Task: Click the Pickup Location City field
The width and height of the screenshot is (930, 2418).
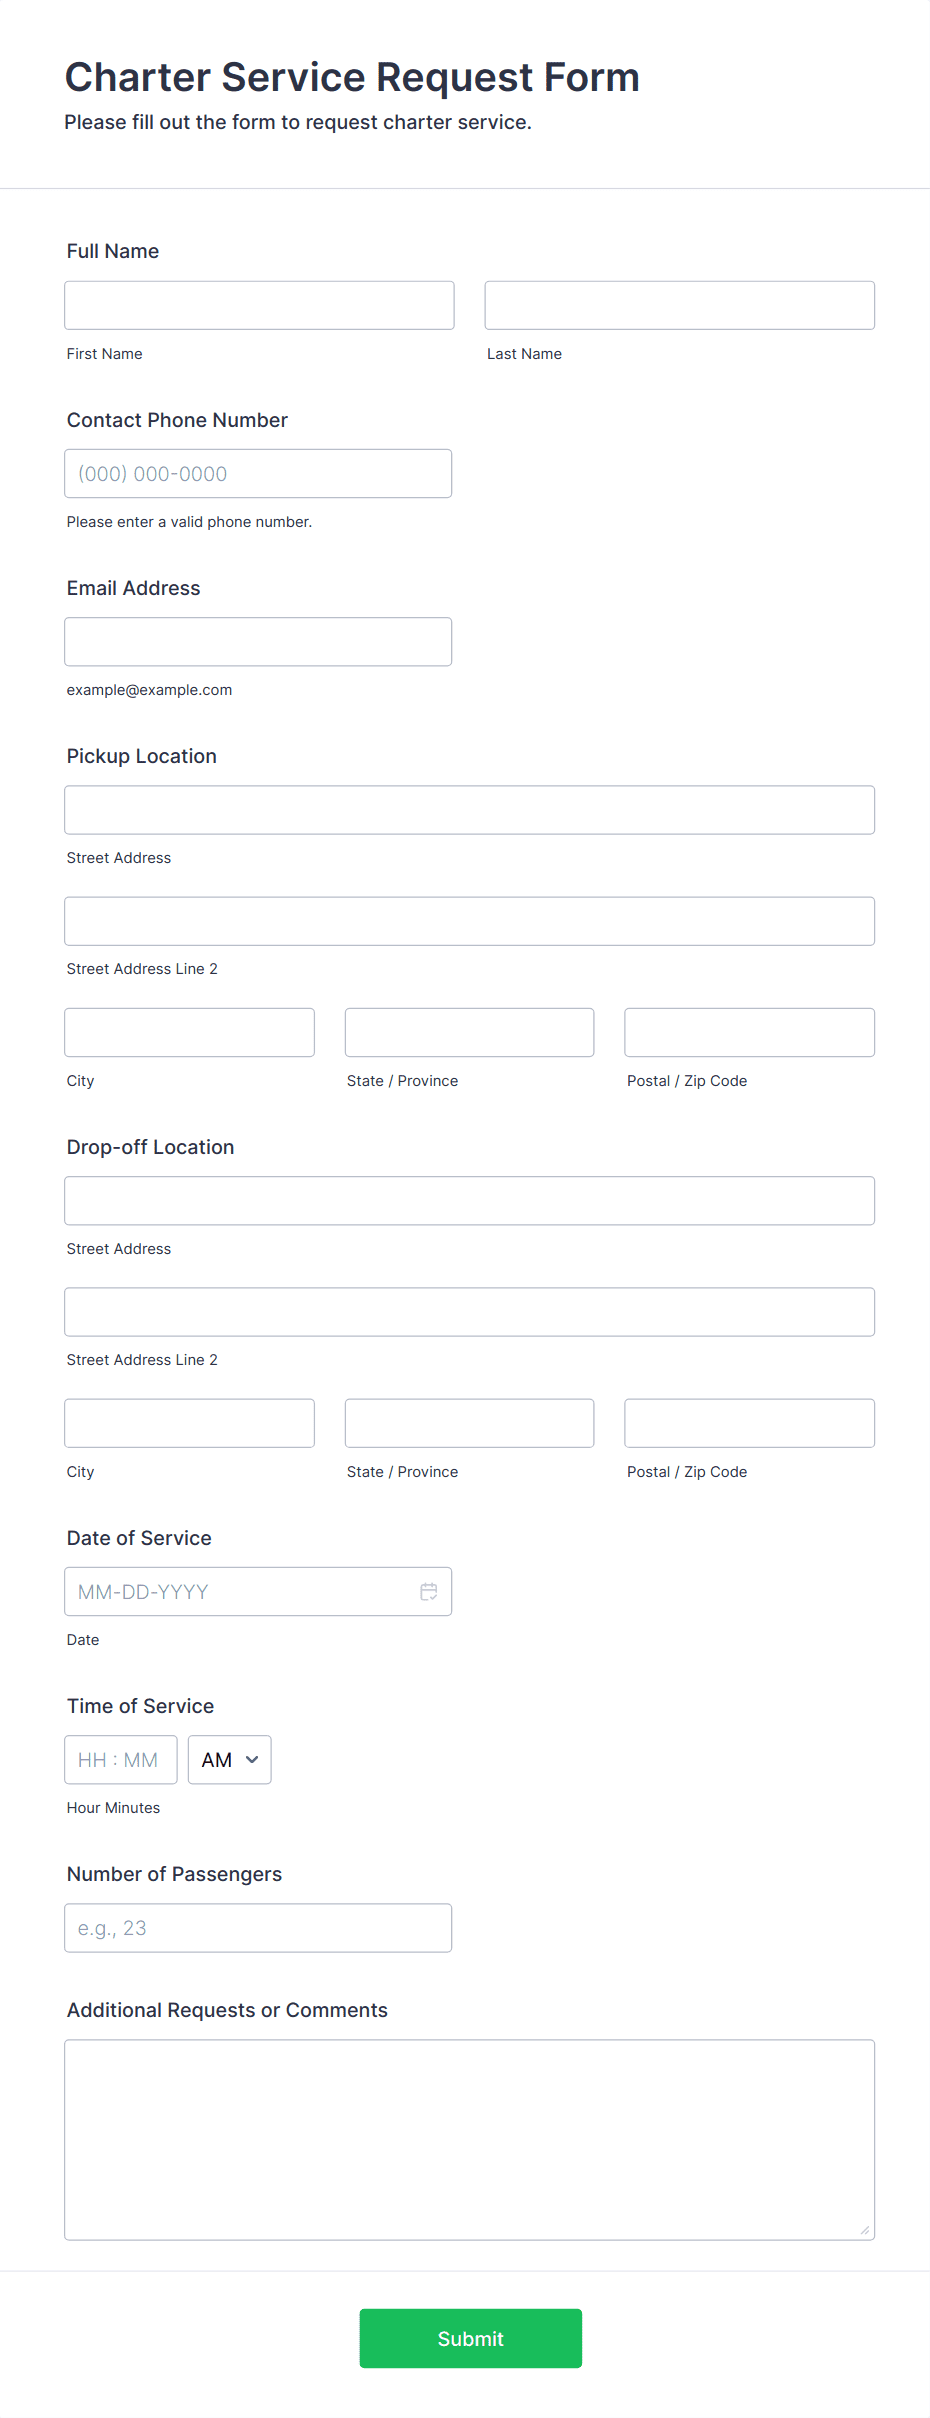Action: pyautogui.click(x=189, y=1032)
